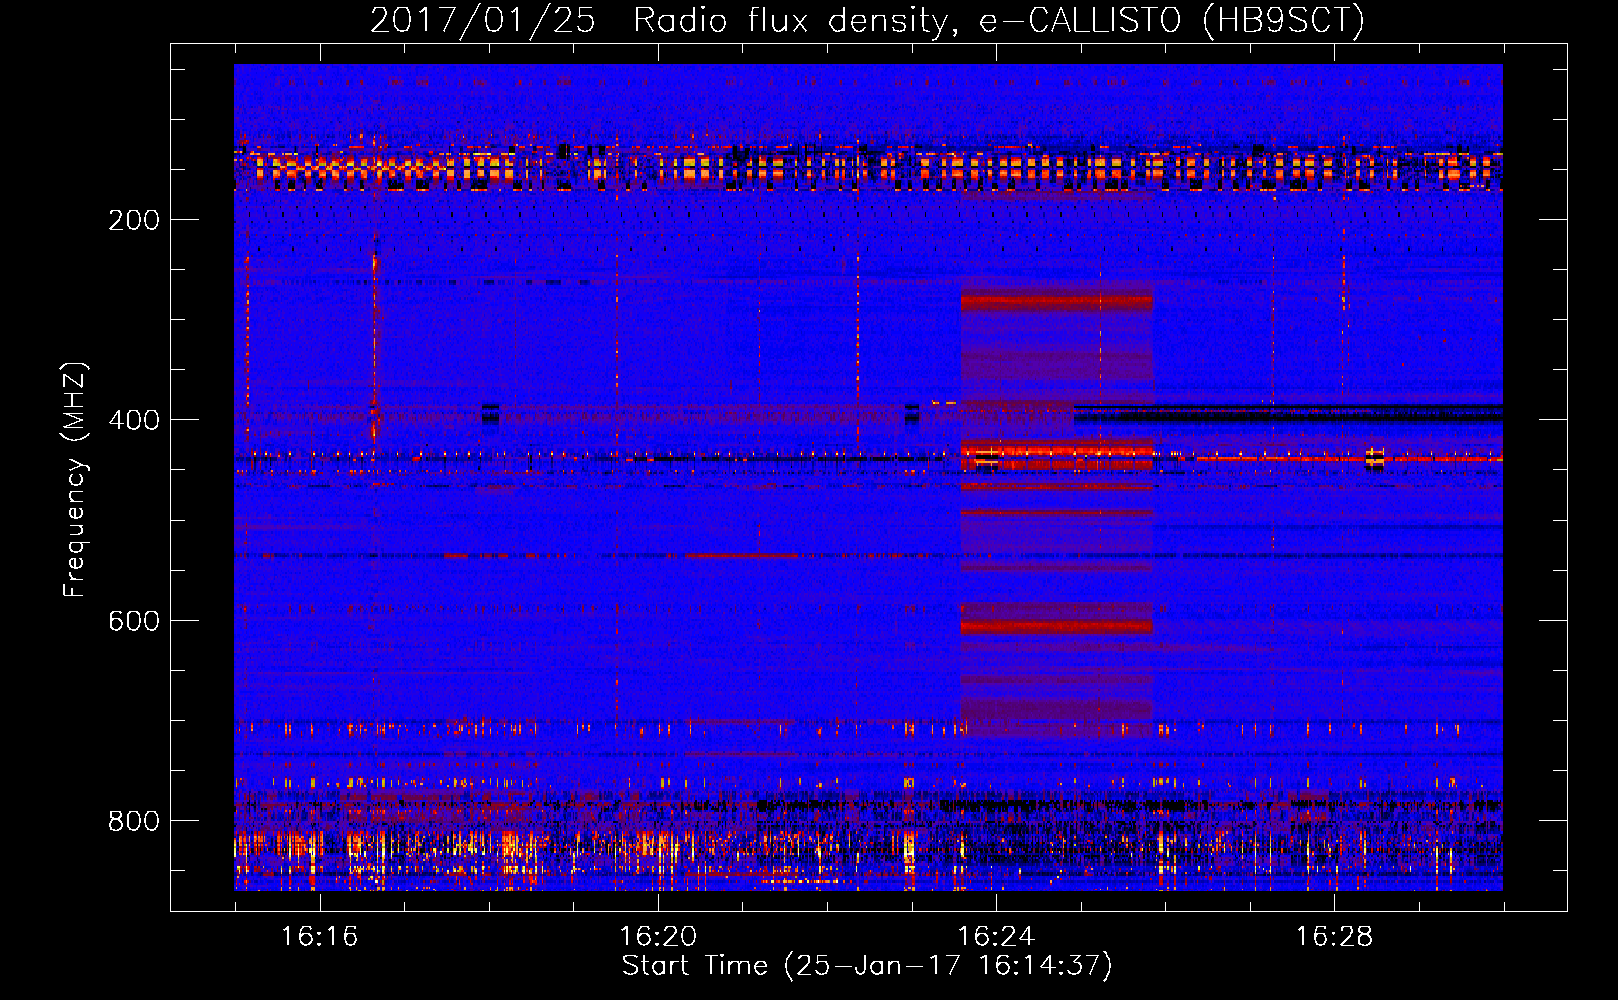This screenshot has width=1618, height=1000.
Task: Click the 'Start Time (25-Jan-17 16:14:37)' label
Action: (x=867, y=966)
